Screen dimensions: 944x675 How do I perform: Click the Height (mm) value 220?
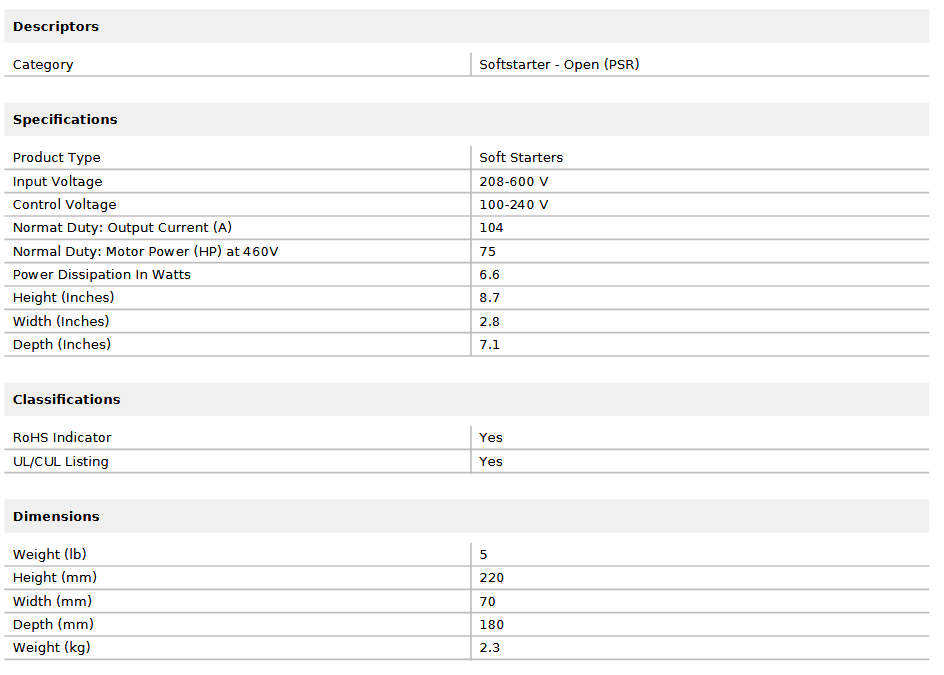(x=492, y=577)
